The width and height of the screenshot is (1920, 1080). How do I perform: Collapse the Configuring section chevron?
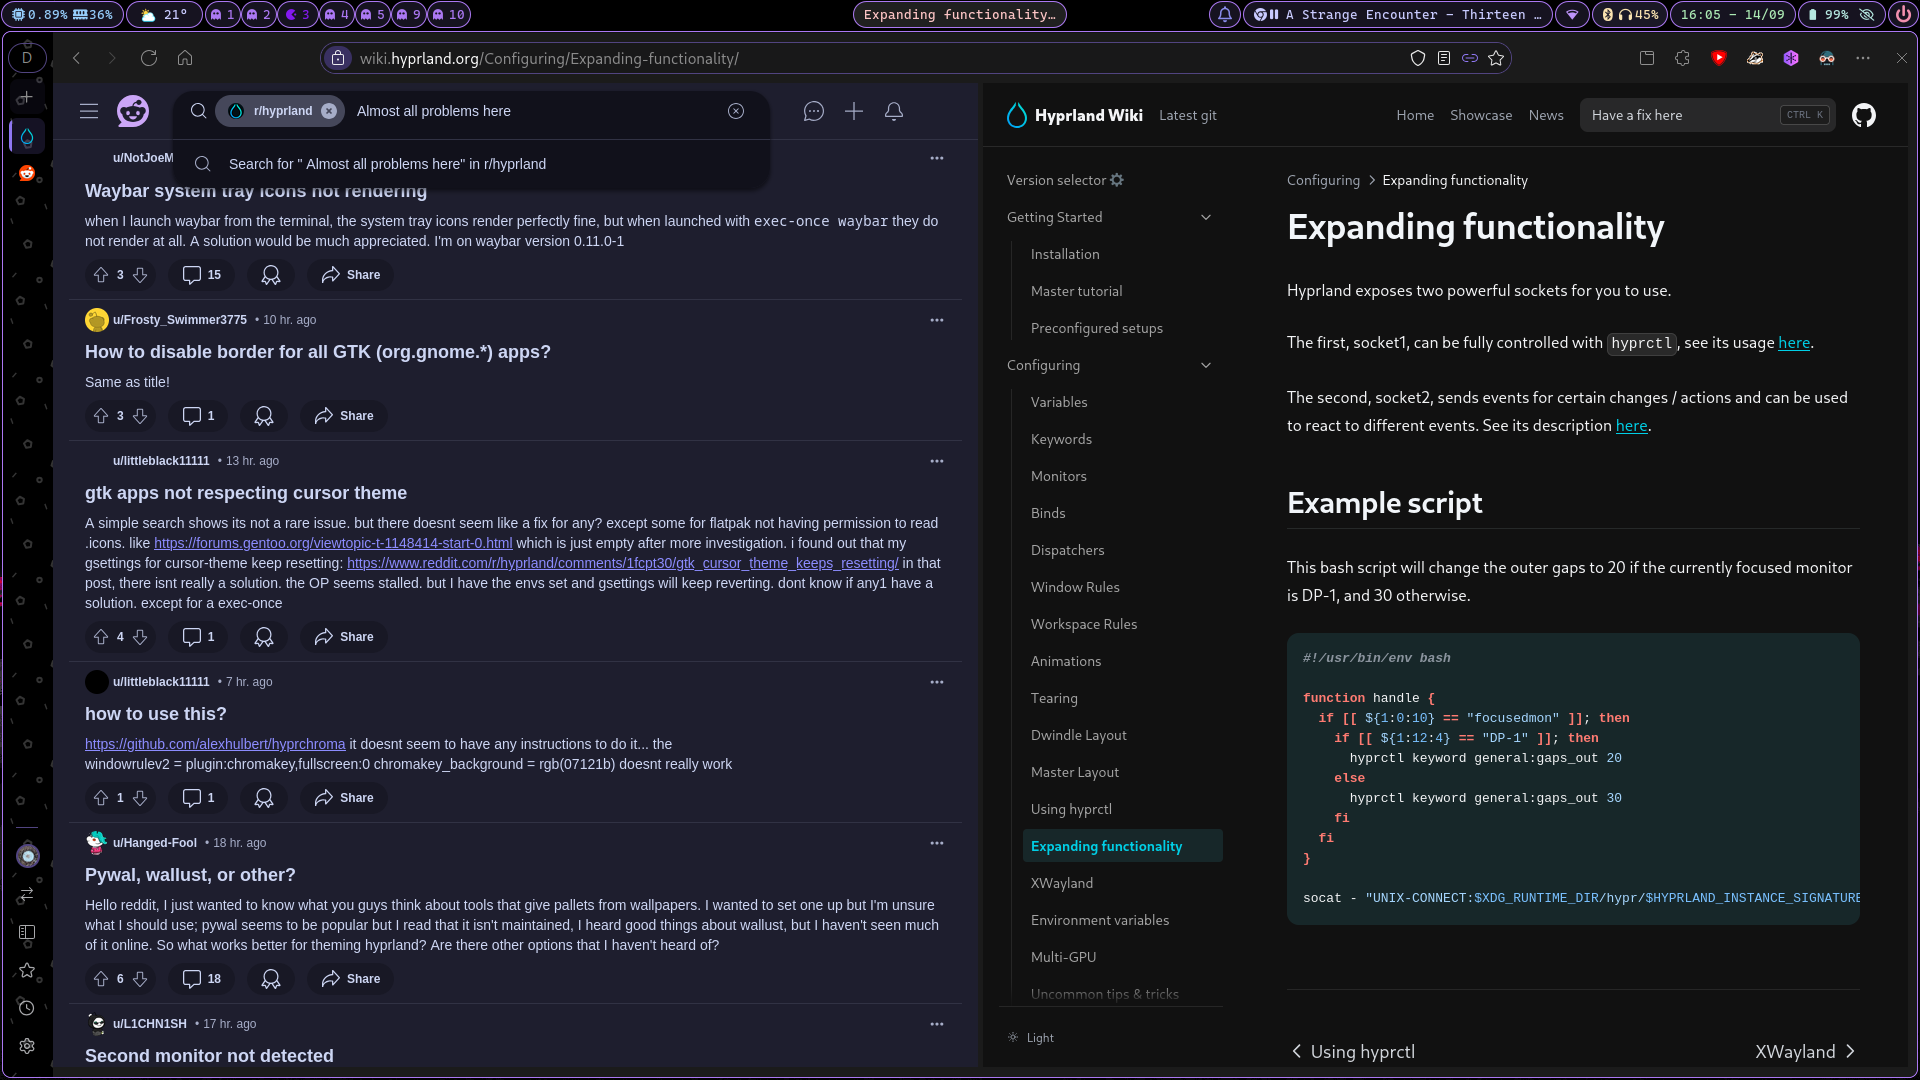click(1205, 365)
